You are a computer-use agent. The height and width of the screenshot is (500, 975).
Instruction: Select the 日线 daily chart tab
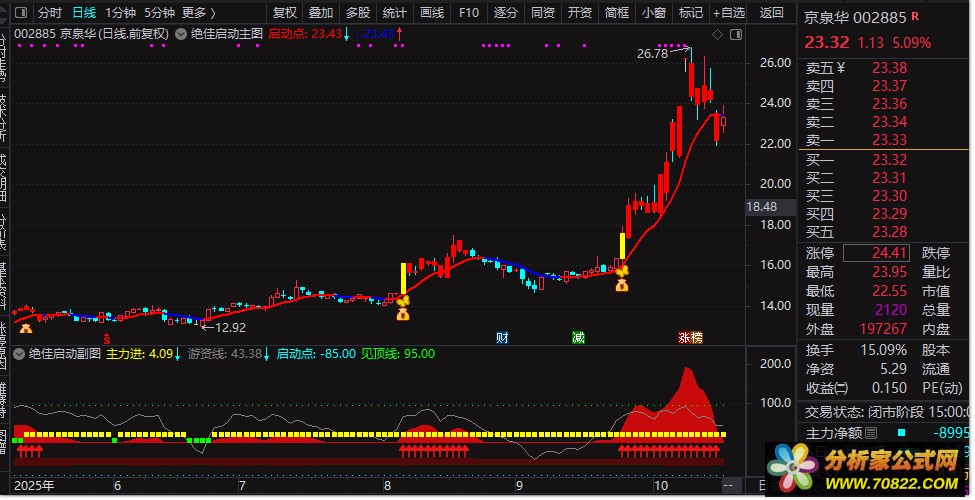tap(84, 12)
